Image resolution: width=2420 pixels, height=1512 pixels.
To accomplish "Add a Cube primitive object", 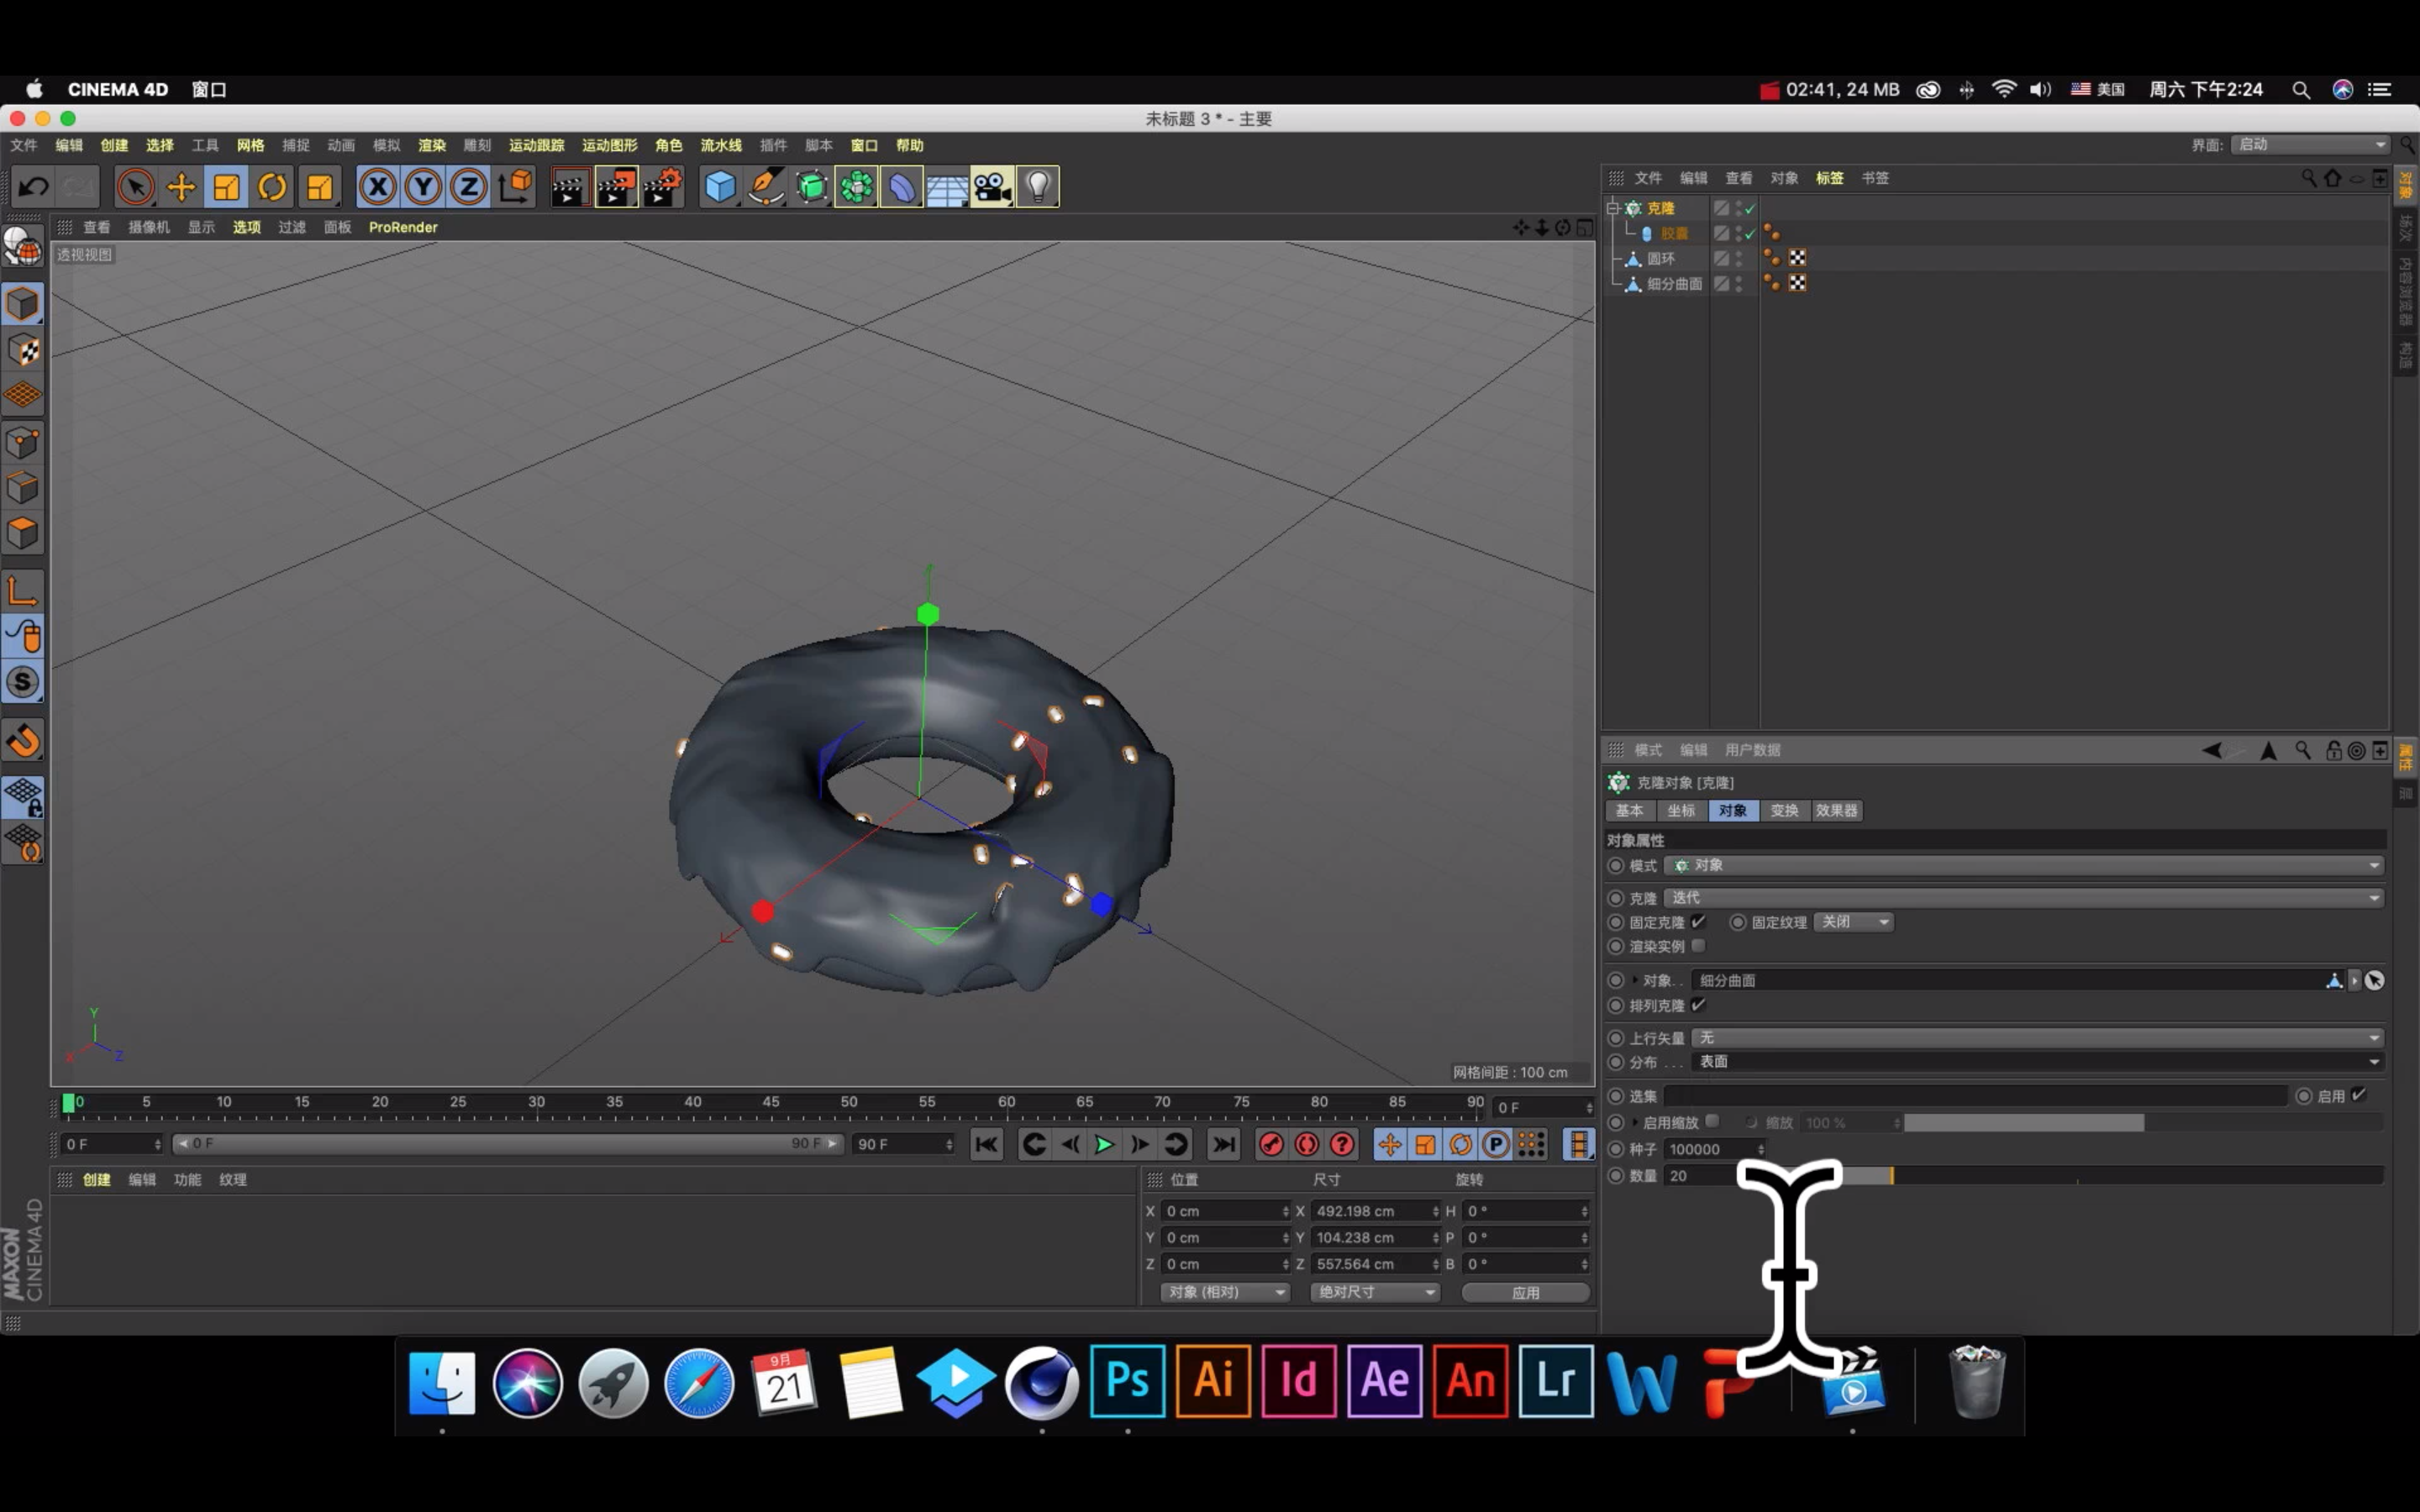I will (719, 187).
